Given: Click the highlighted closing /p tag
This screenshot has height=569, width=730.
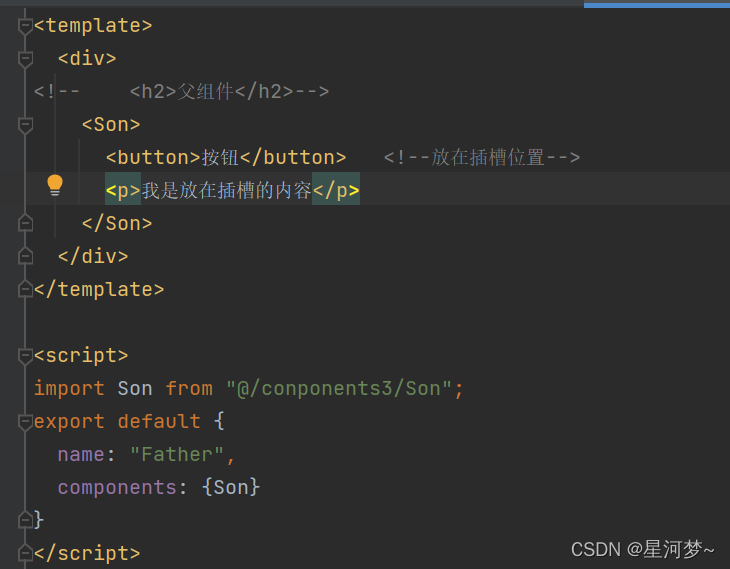Looking at the screenshot, I should [335, 190].
